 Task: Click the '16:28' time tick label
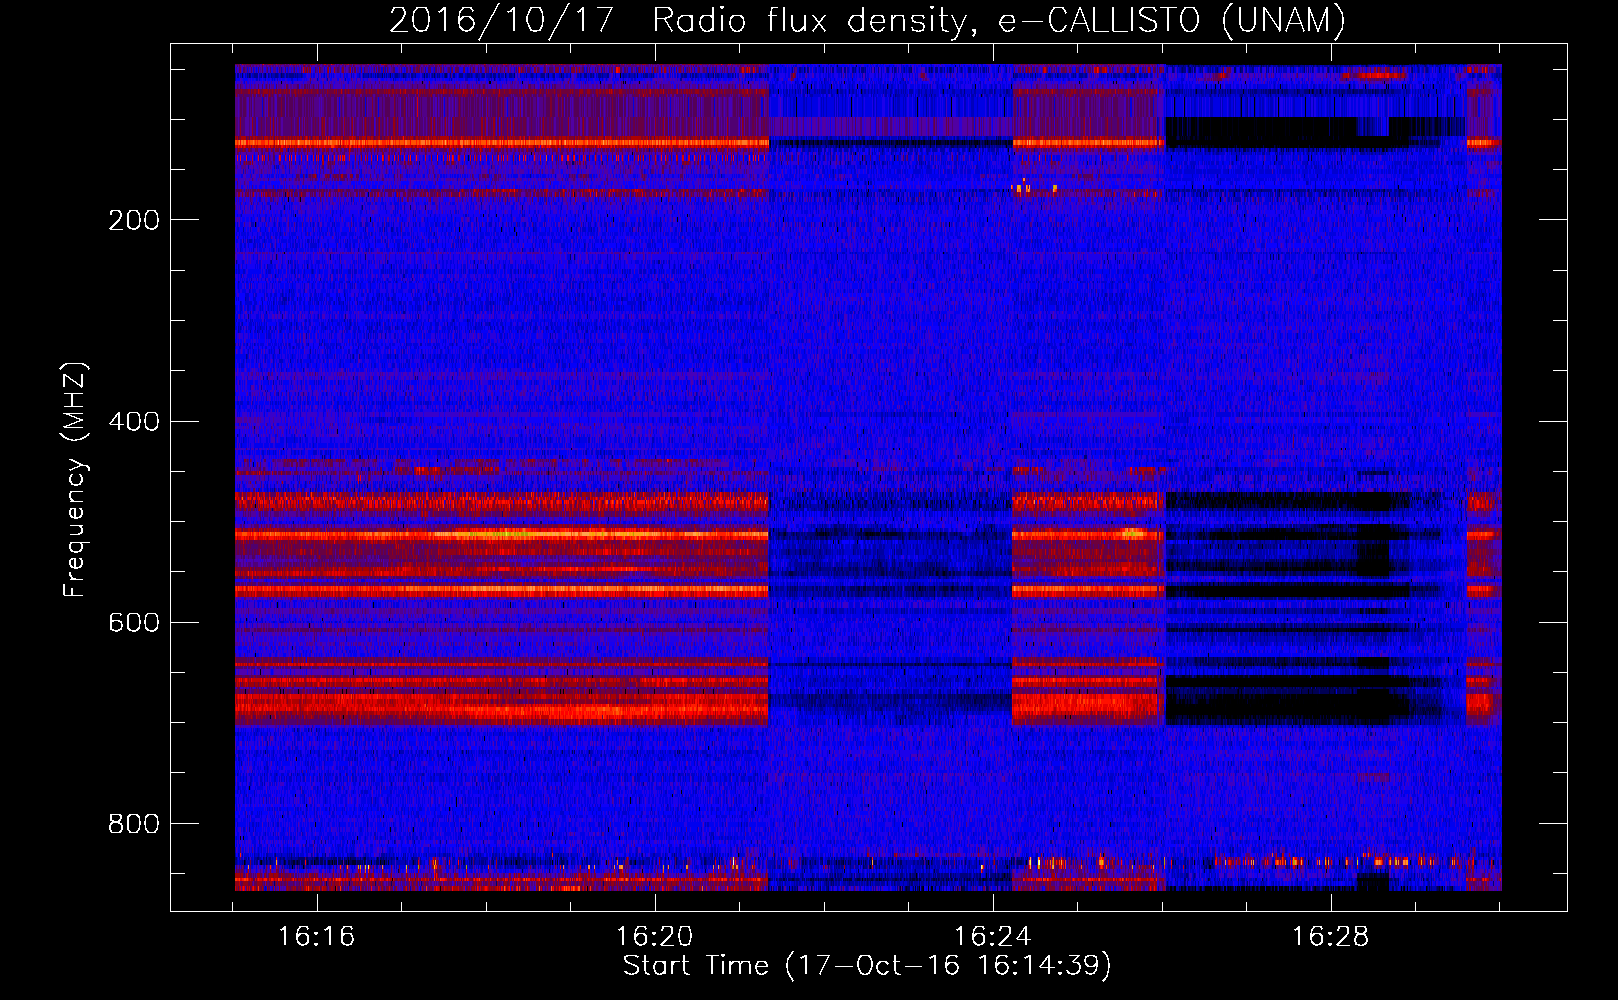point(1331,936)
